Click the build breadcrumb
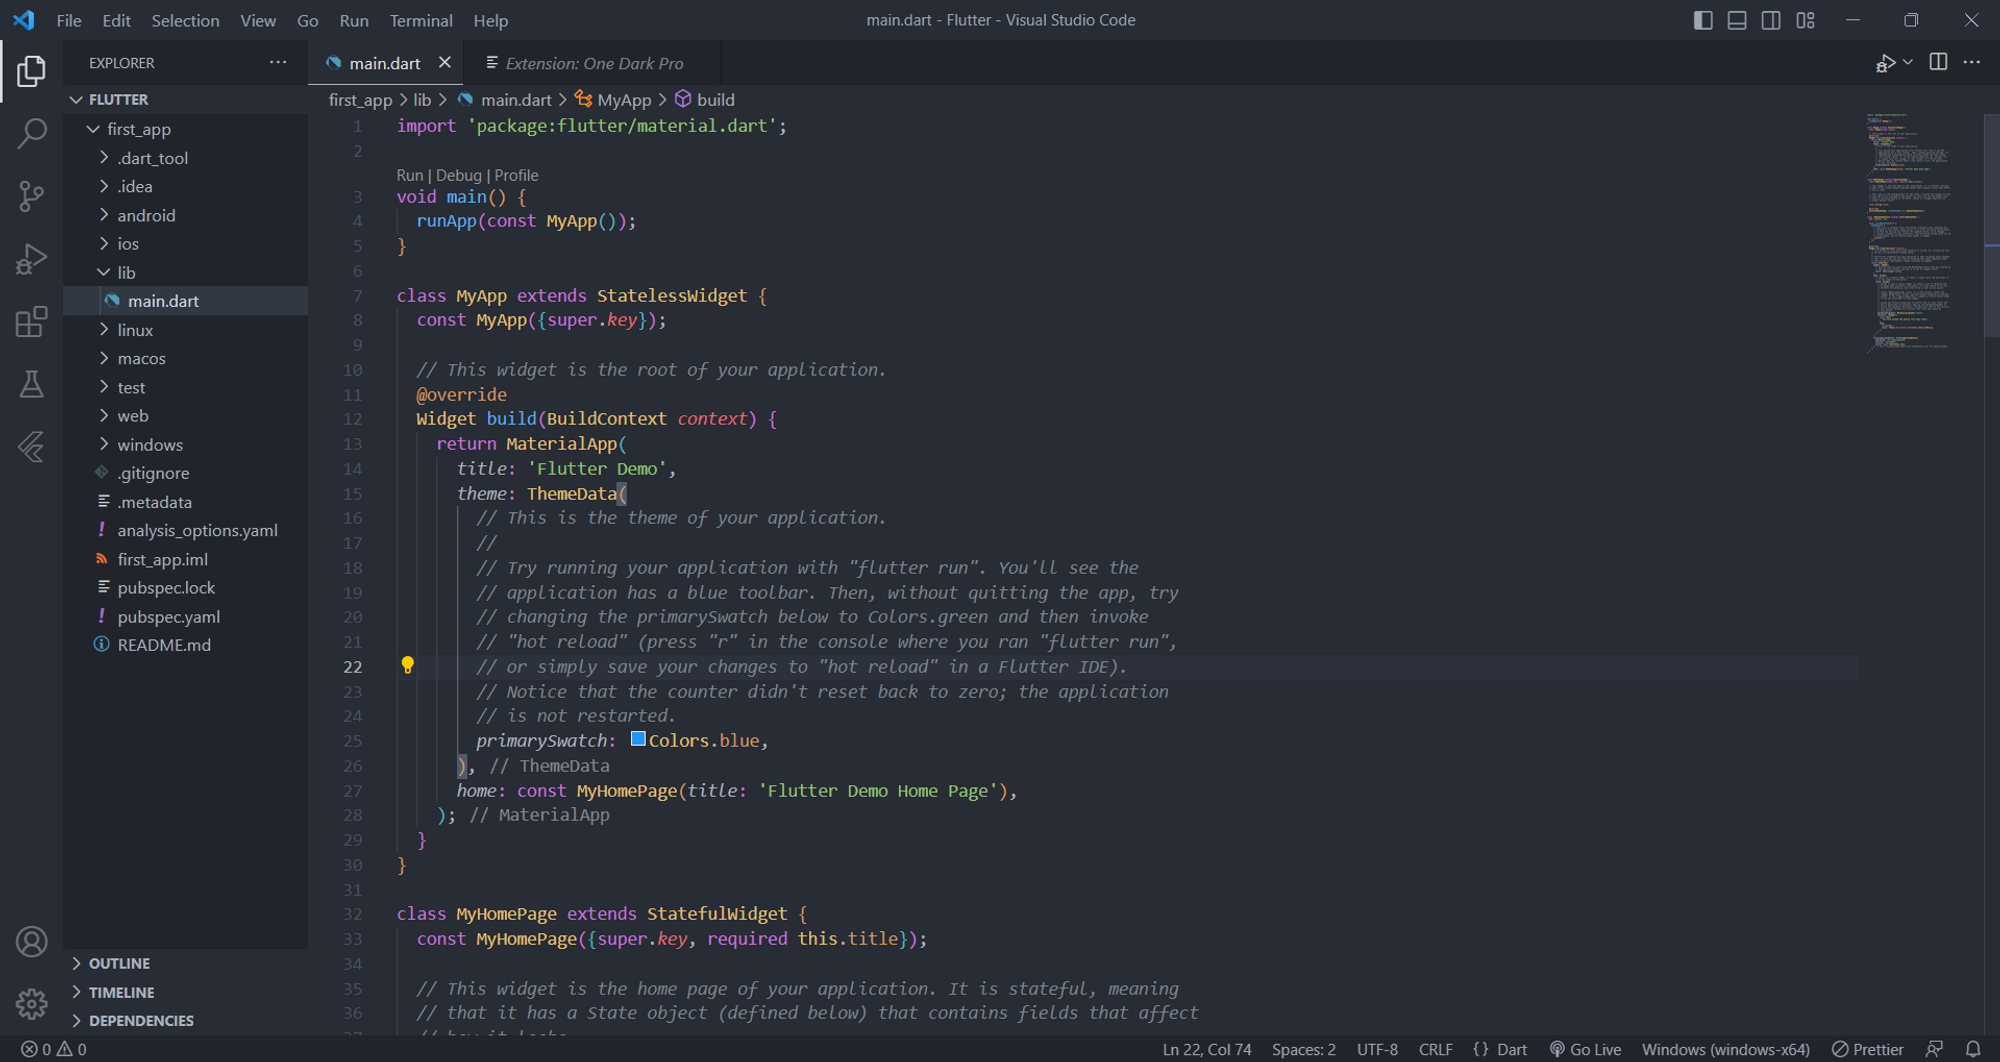This screenshot has width=2000, height=1062. (705, 100)
